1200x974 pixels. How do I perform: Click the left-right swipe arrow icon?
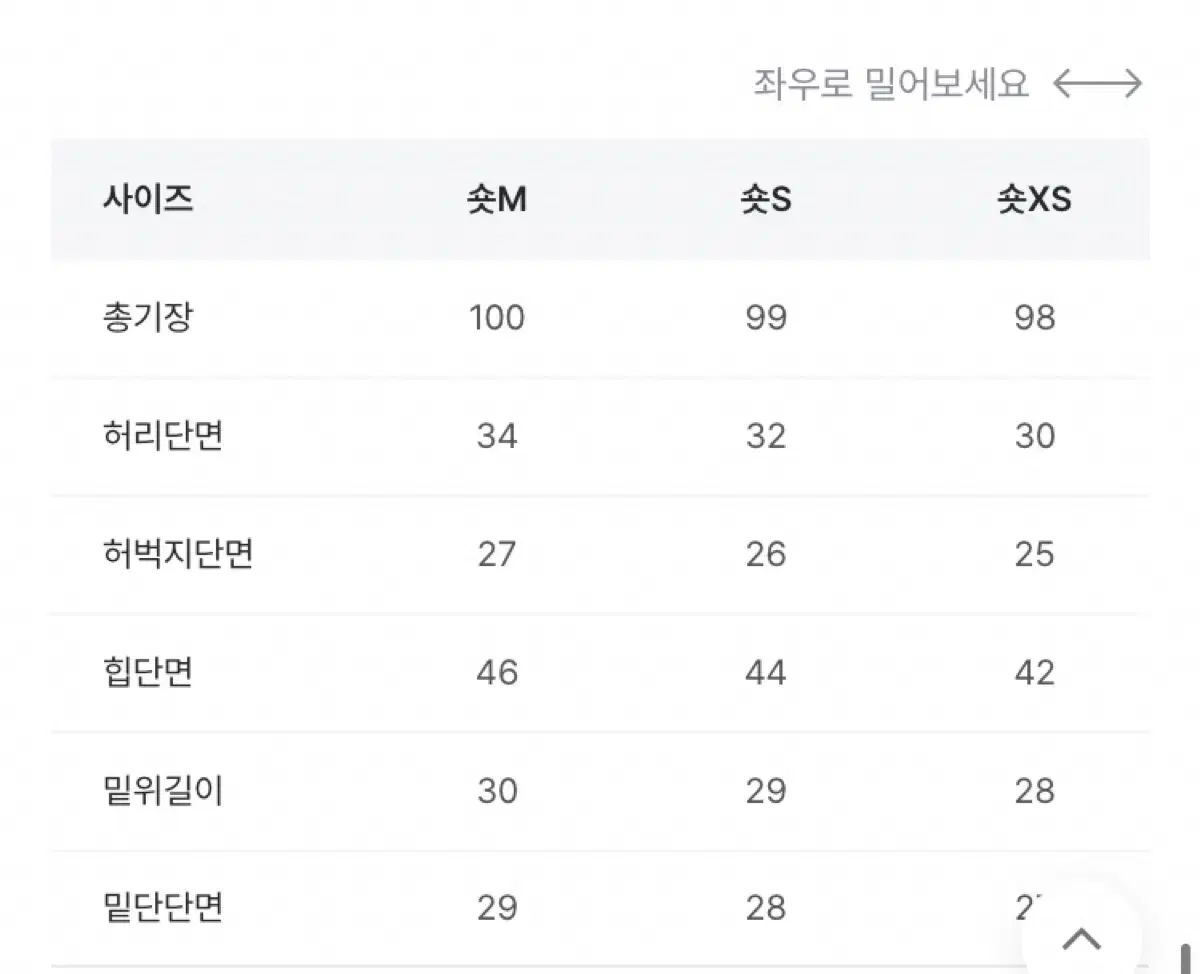1098,84
